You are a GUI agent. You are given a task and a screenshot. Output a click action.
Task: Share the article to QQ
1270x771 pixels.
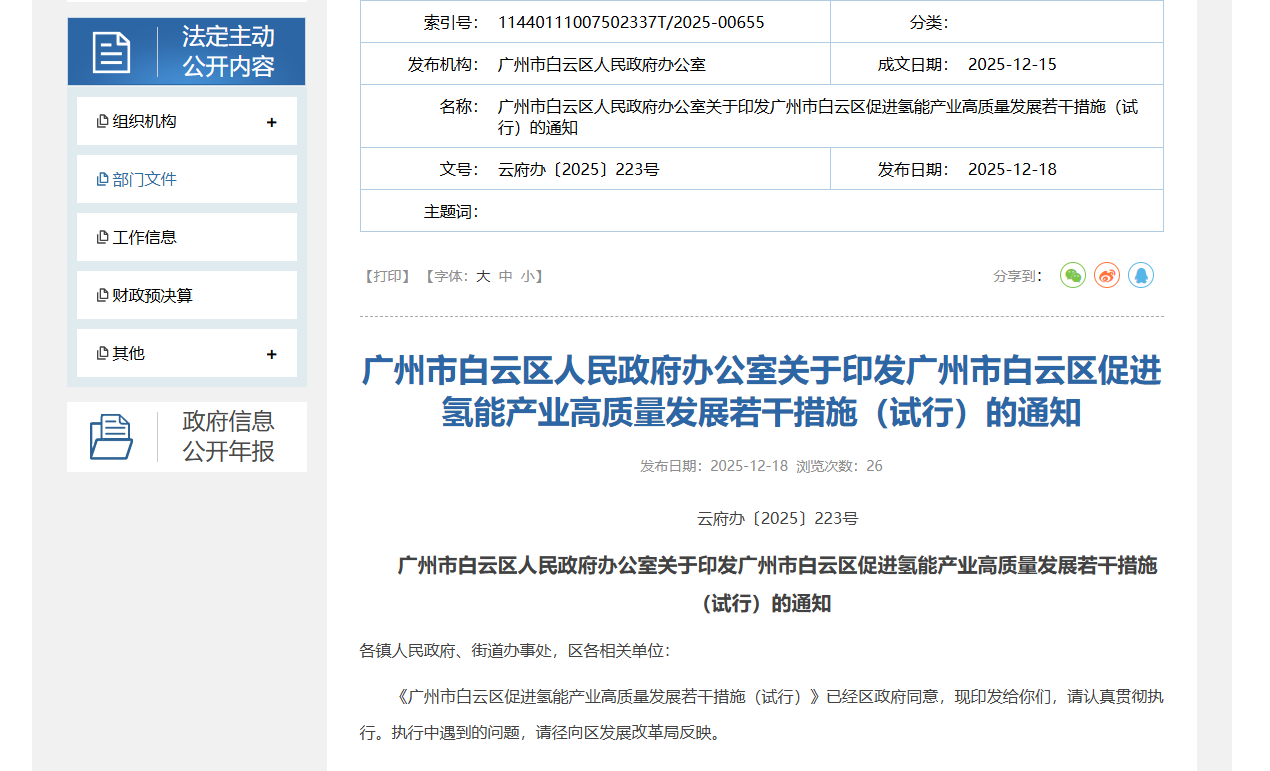coord(1140,275)
